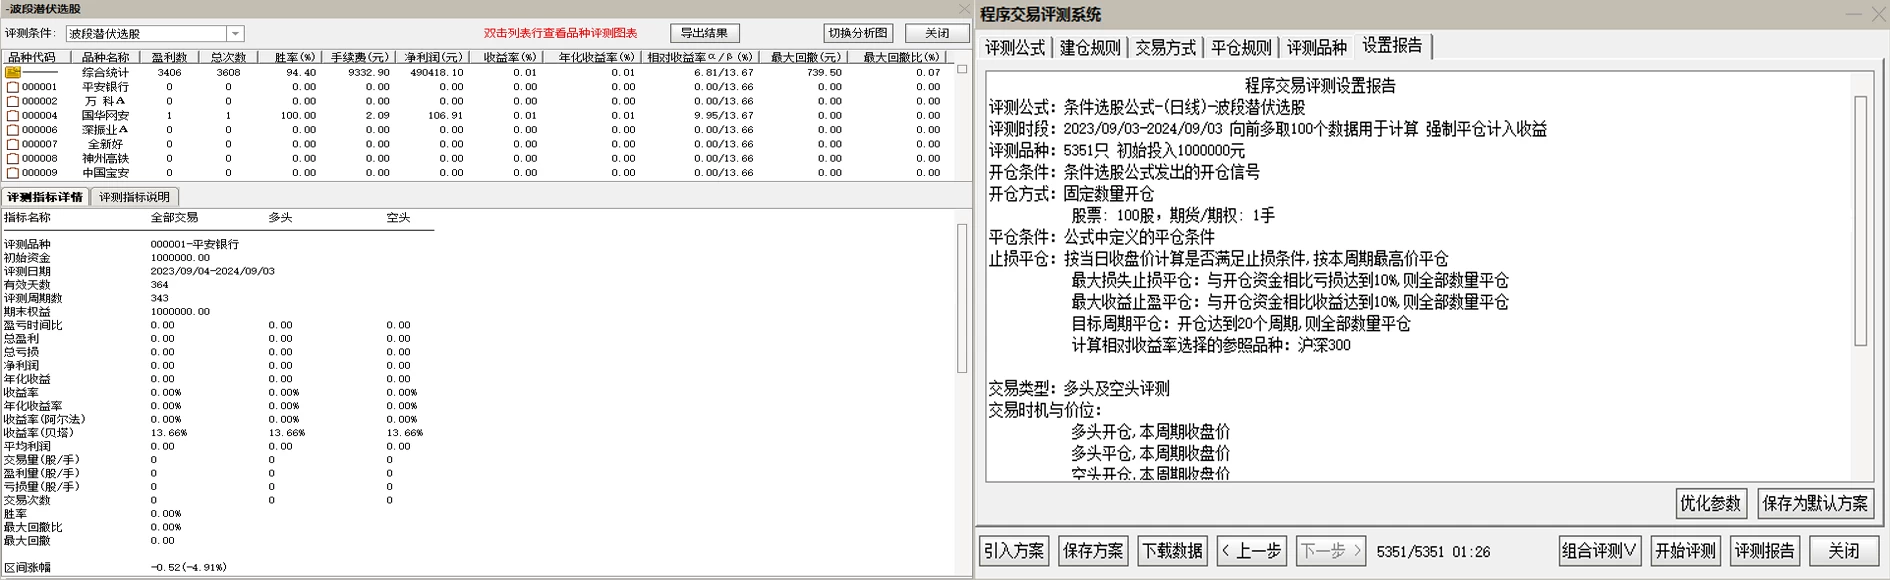Screen dimensions: 1890x580
Task: Click the icon next to 000009 中国宝安
Action: click(13, 173)
